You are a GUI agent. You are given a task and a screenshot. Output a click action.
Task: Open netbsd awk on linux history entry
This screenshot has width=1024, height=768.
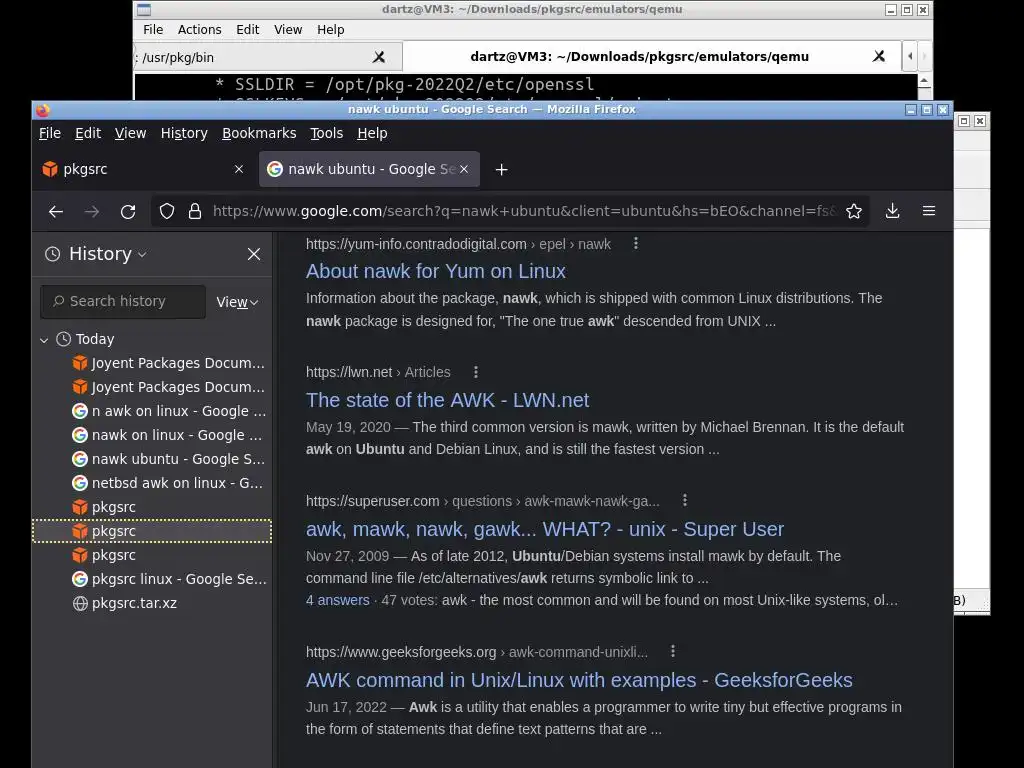click(x=168, y=483)
